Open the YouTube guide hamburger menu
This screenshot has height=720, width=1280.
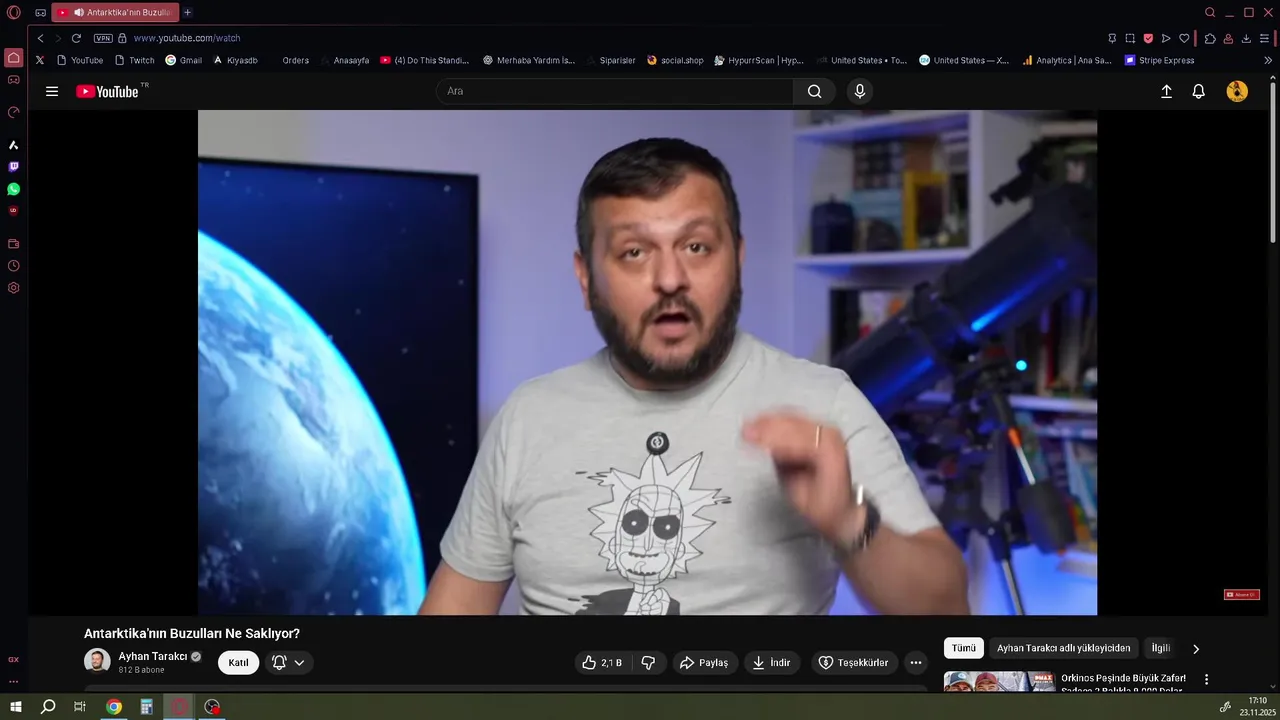tap(52, 91)
